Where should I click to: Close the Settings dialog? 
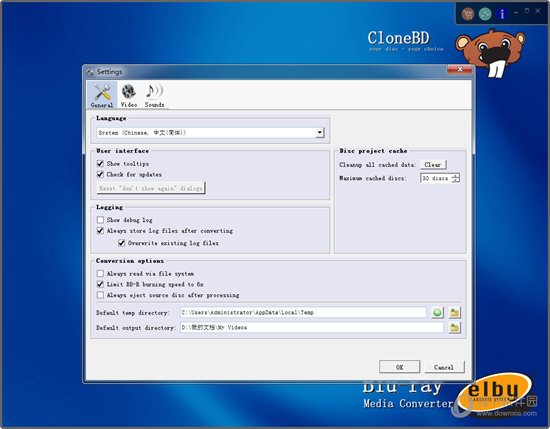(x=460, y=69)
